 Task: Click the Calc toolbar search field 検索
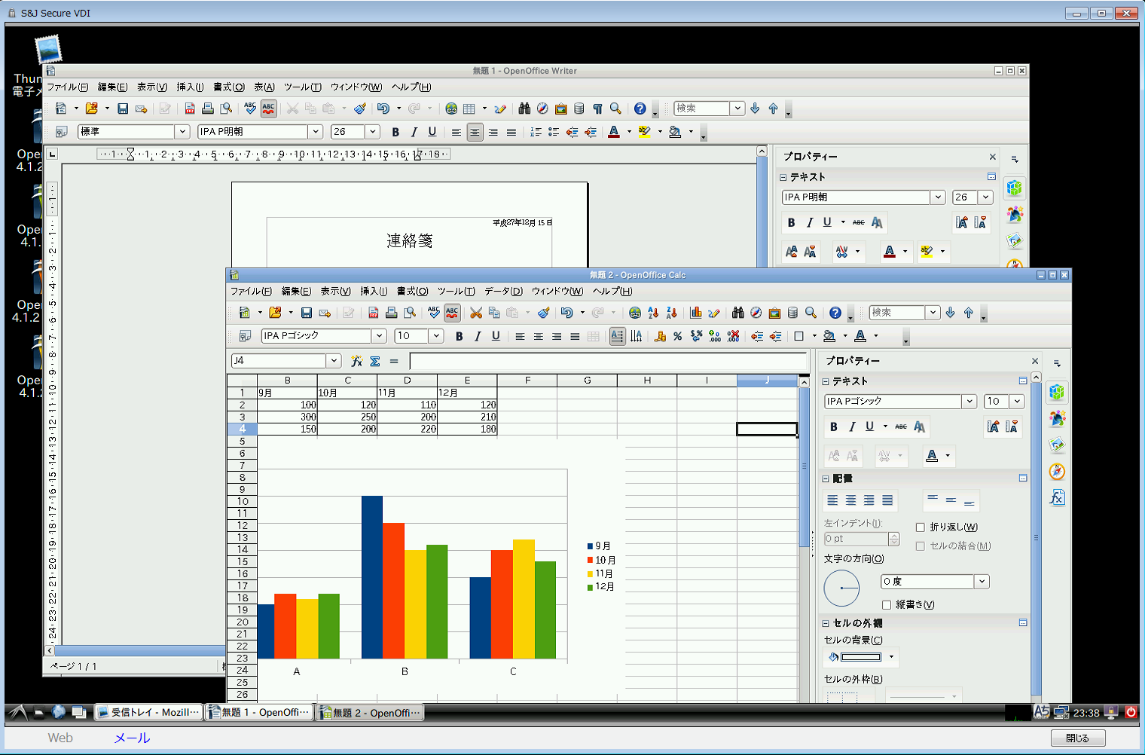coord(897,313)
